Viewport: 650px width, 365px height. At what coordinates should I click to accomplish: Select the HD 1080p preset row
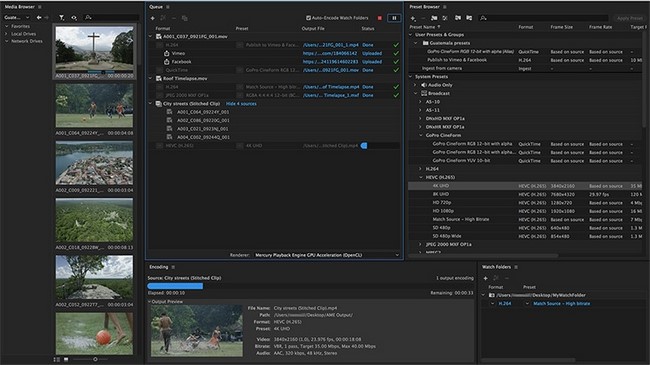(x=526, y=211)
